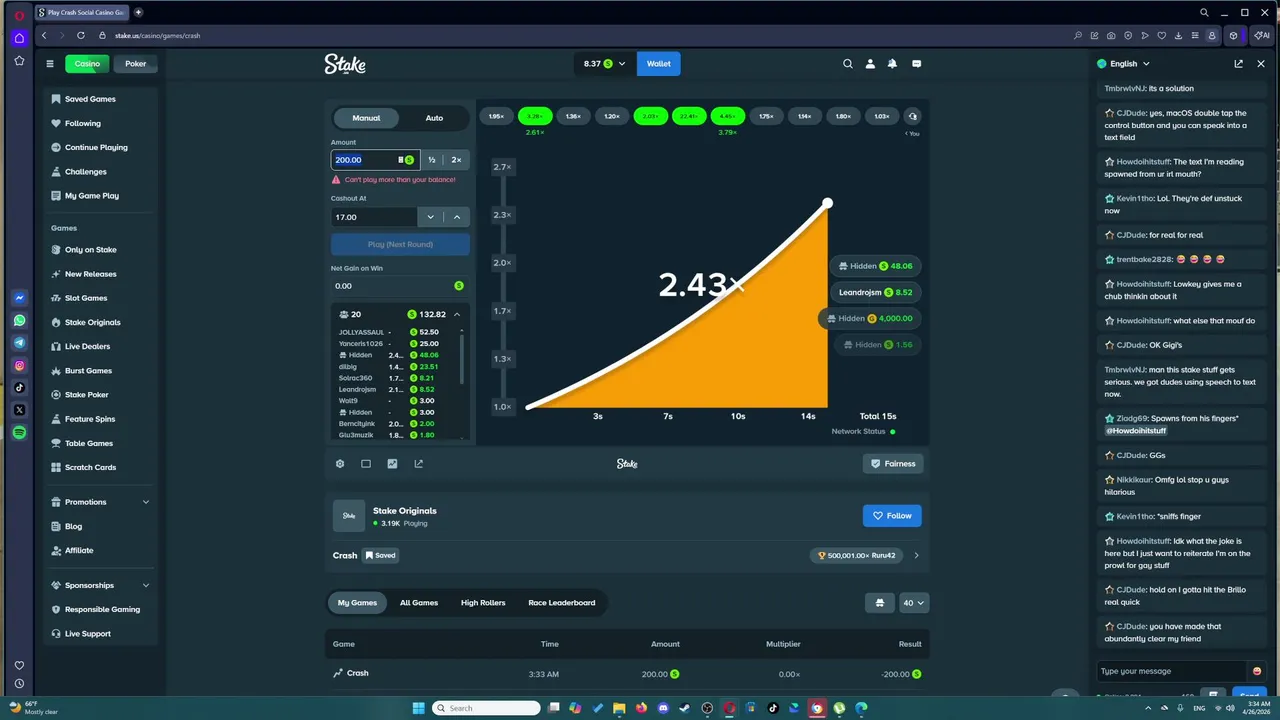Open Discord from the taskbar
Screen dimensions: 1280x720
[x=663, y=708]
